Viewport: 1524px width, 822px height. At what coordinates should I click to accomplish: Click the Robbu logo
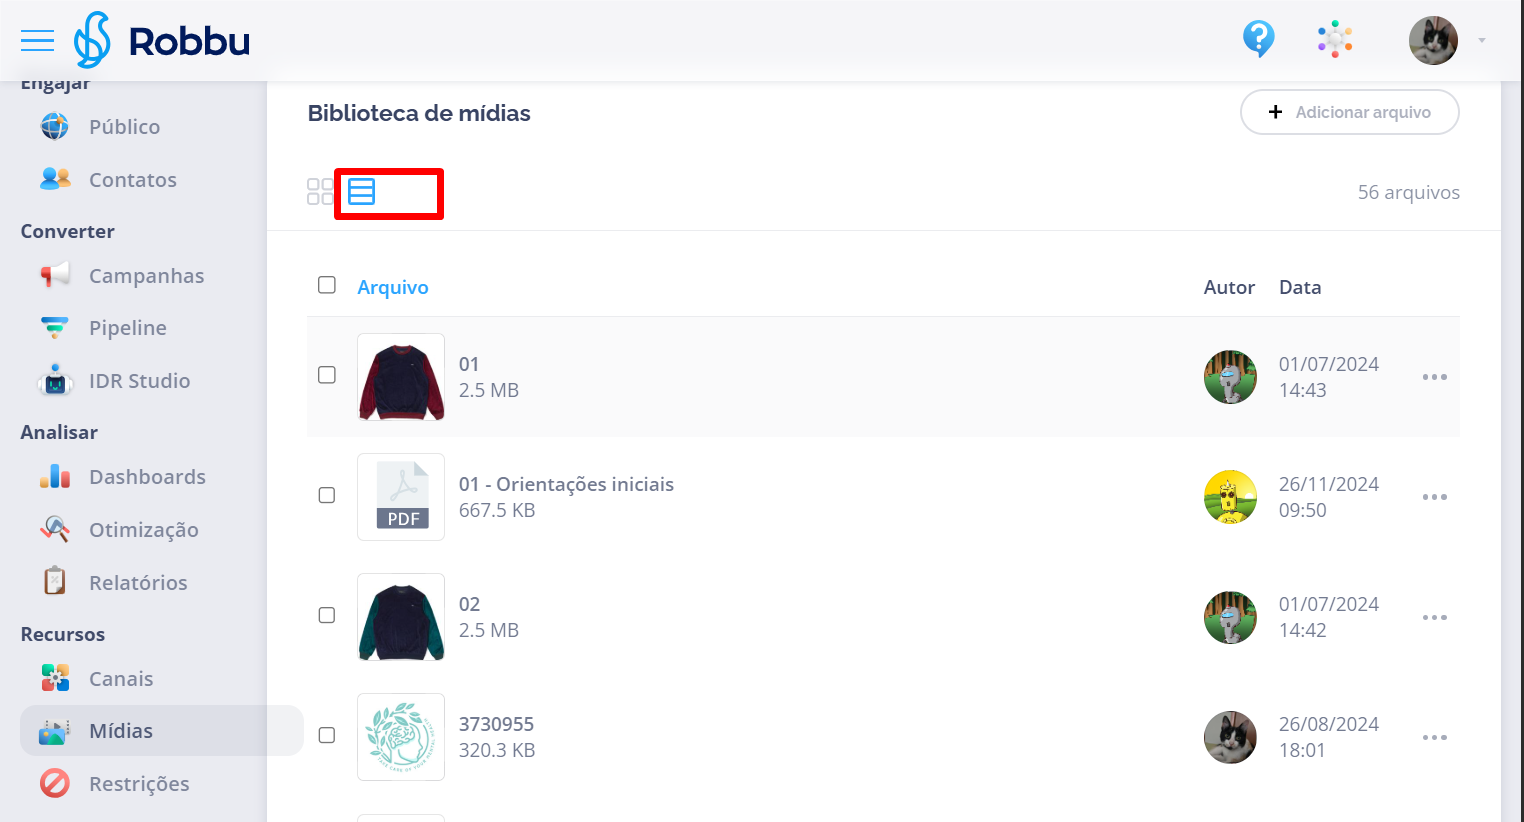(x=162, y=41)
